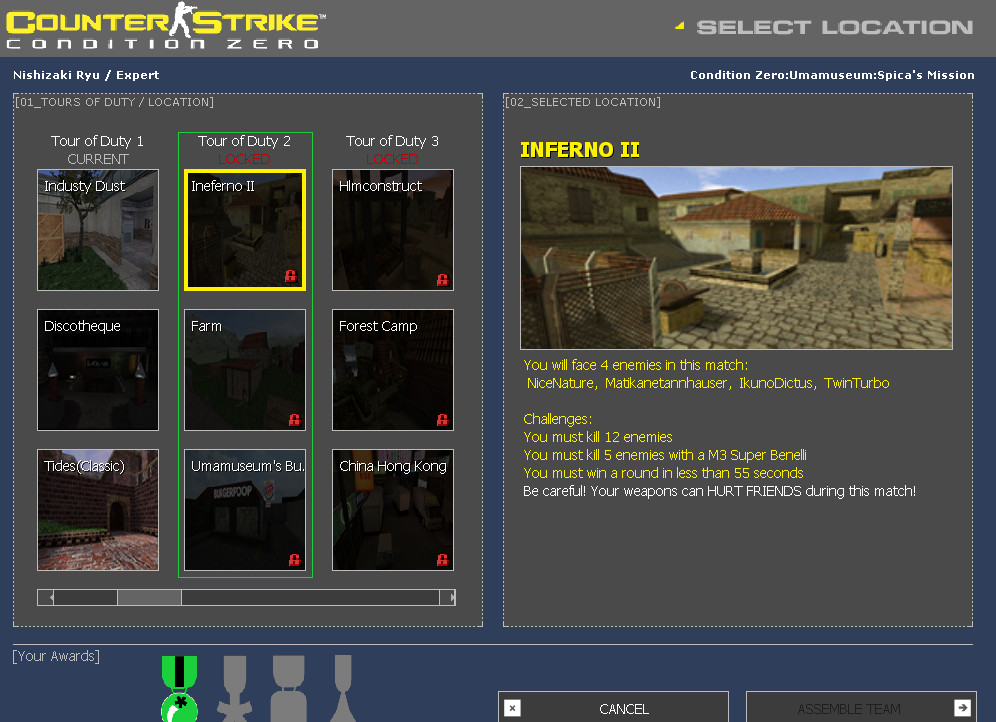Switch to Tour of Duty 1
The width and height of the screenshot is (996, 722).
97,141
